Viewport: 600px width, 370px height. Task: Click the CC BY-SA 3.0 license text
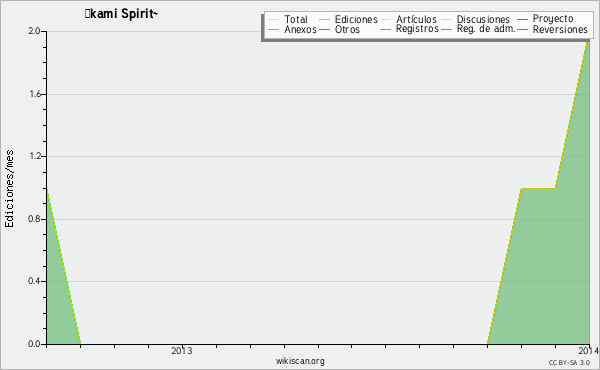pos(569,363)
